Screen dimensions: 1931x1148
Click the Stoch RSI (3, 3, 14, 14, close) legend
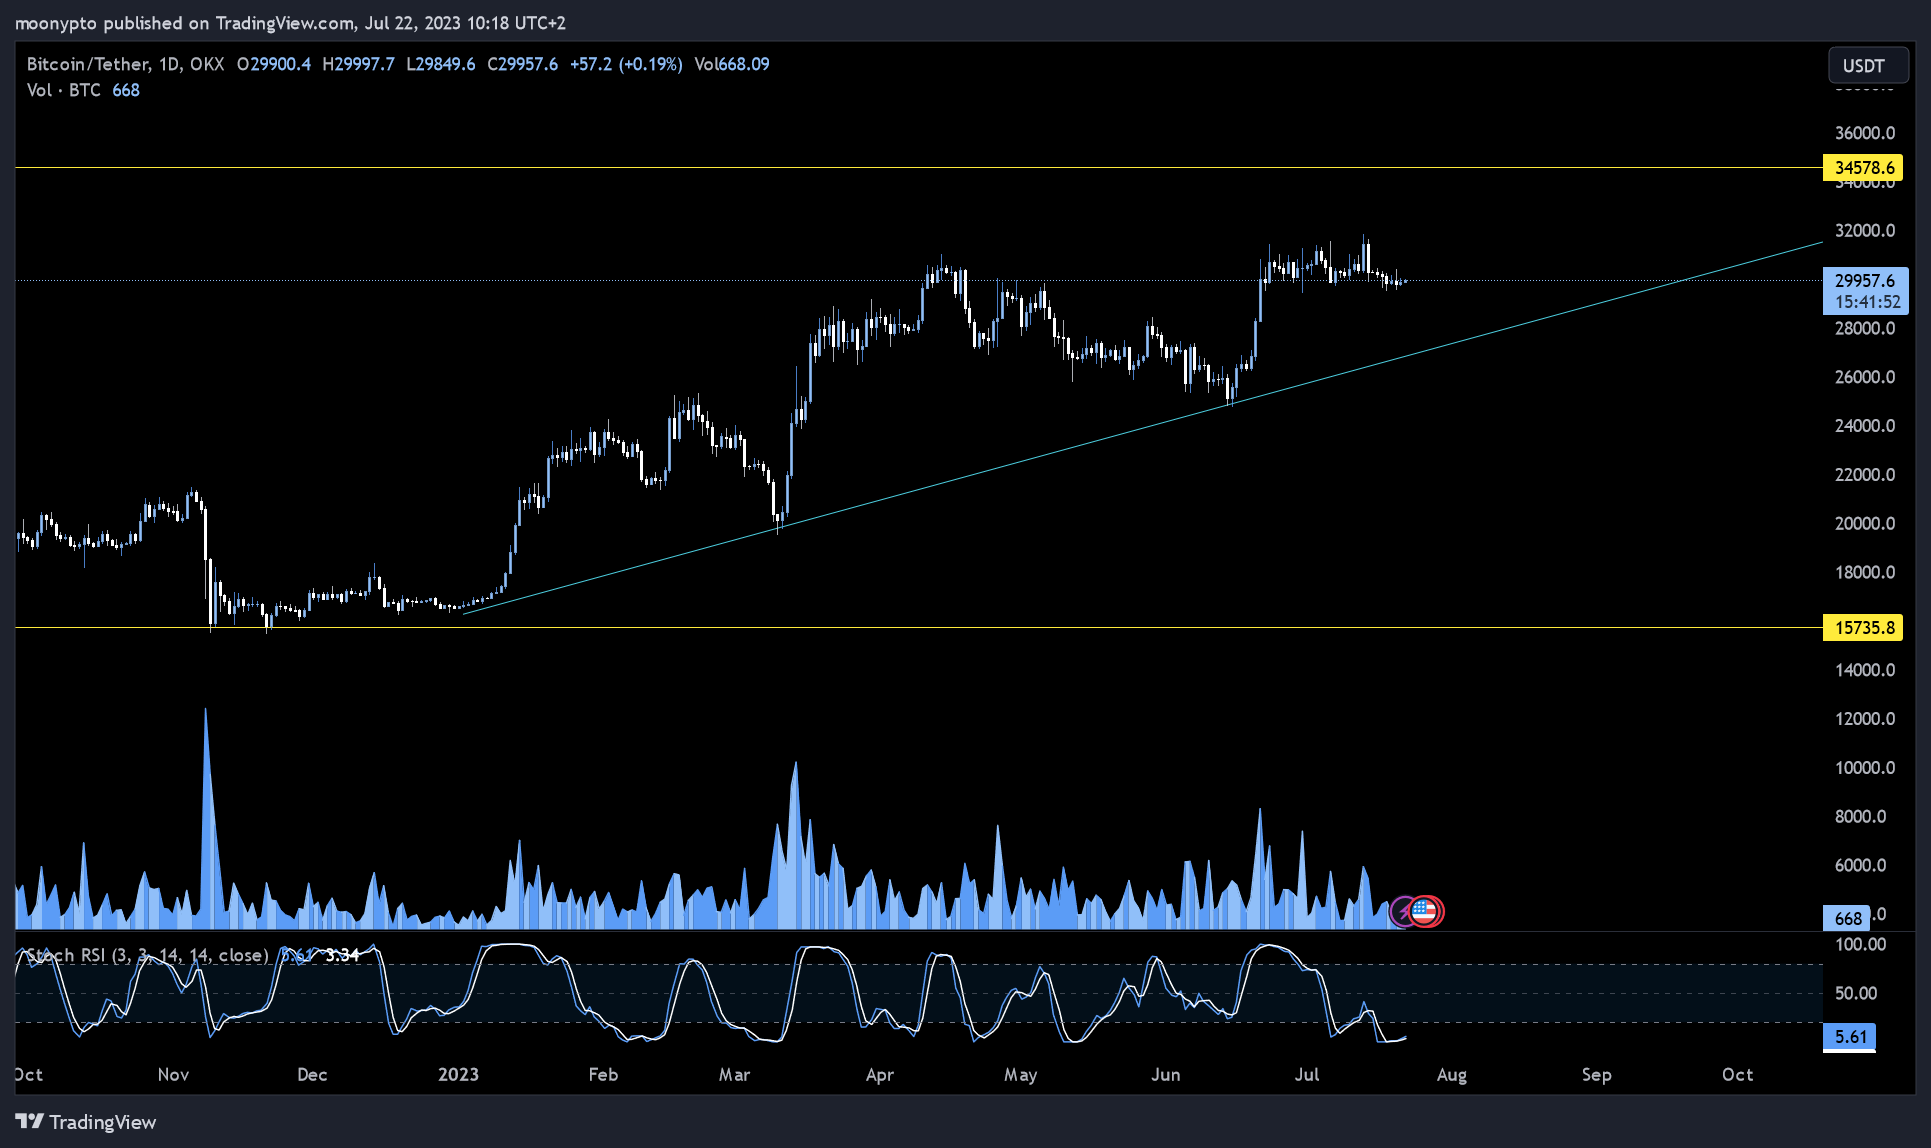click(x=147, y=955)
